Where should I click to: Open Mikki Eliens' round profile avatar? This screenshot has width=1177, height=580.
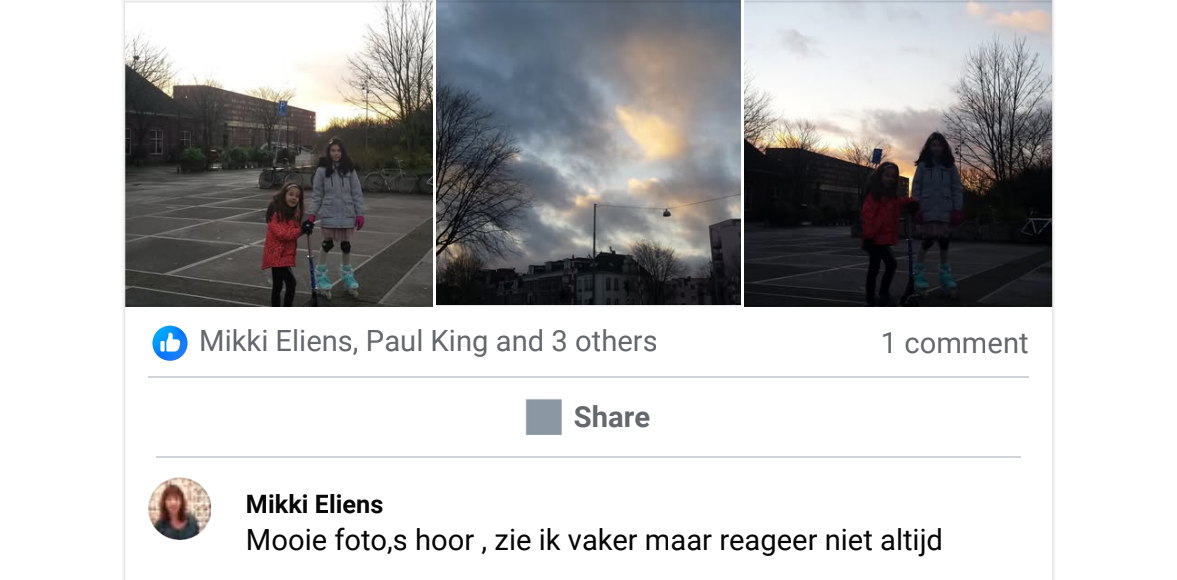click(179, 509)
